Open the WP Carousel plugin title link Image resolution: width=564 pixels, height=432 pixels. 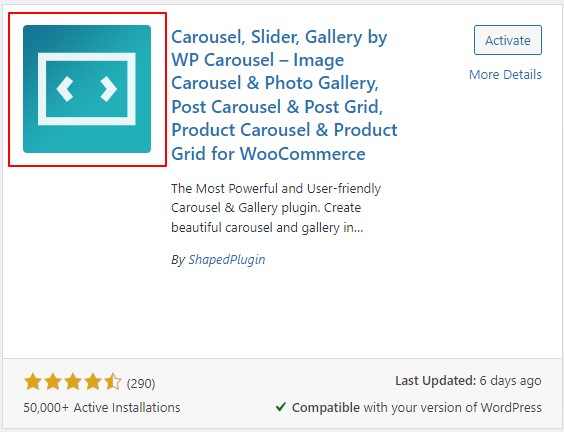coord(284,95)
